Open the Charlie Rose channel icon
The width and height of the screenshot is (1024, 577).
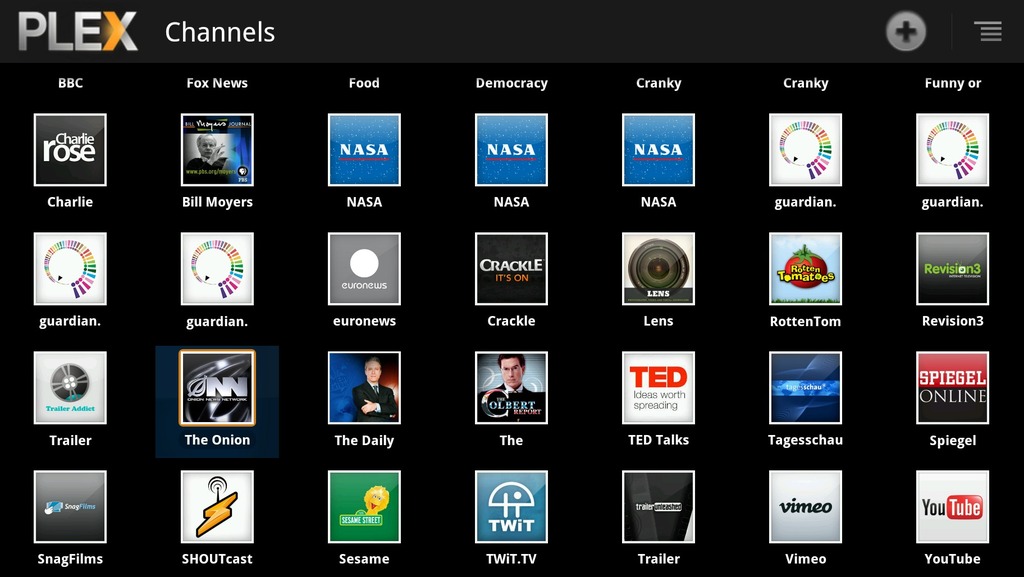[70, 149]
